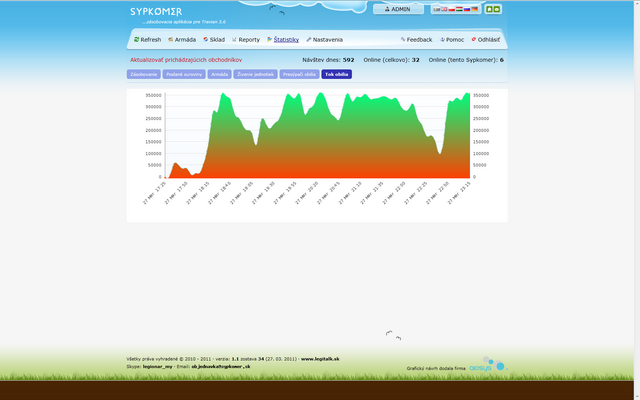This screenshot has height=400, width=640.
Task: Open the Feedback form
Action: click(x=417, y=40)
